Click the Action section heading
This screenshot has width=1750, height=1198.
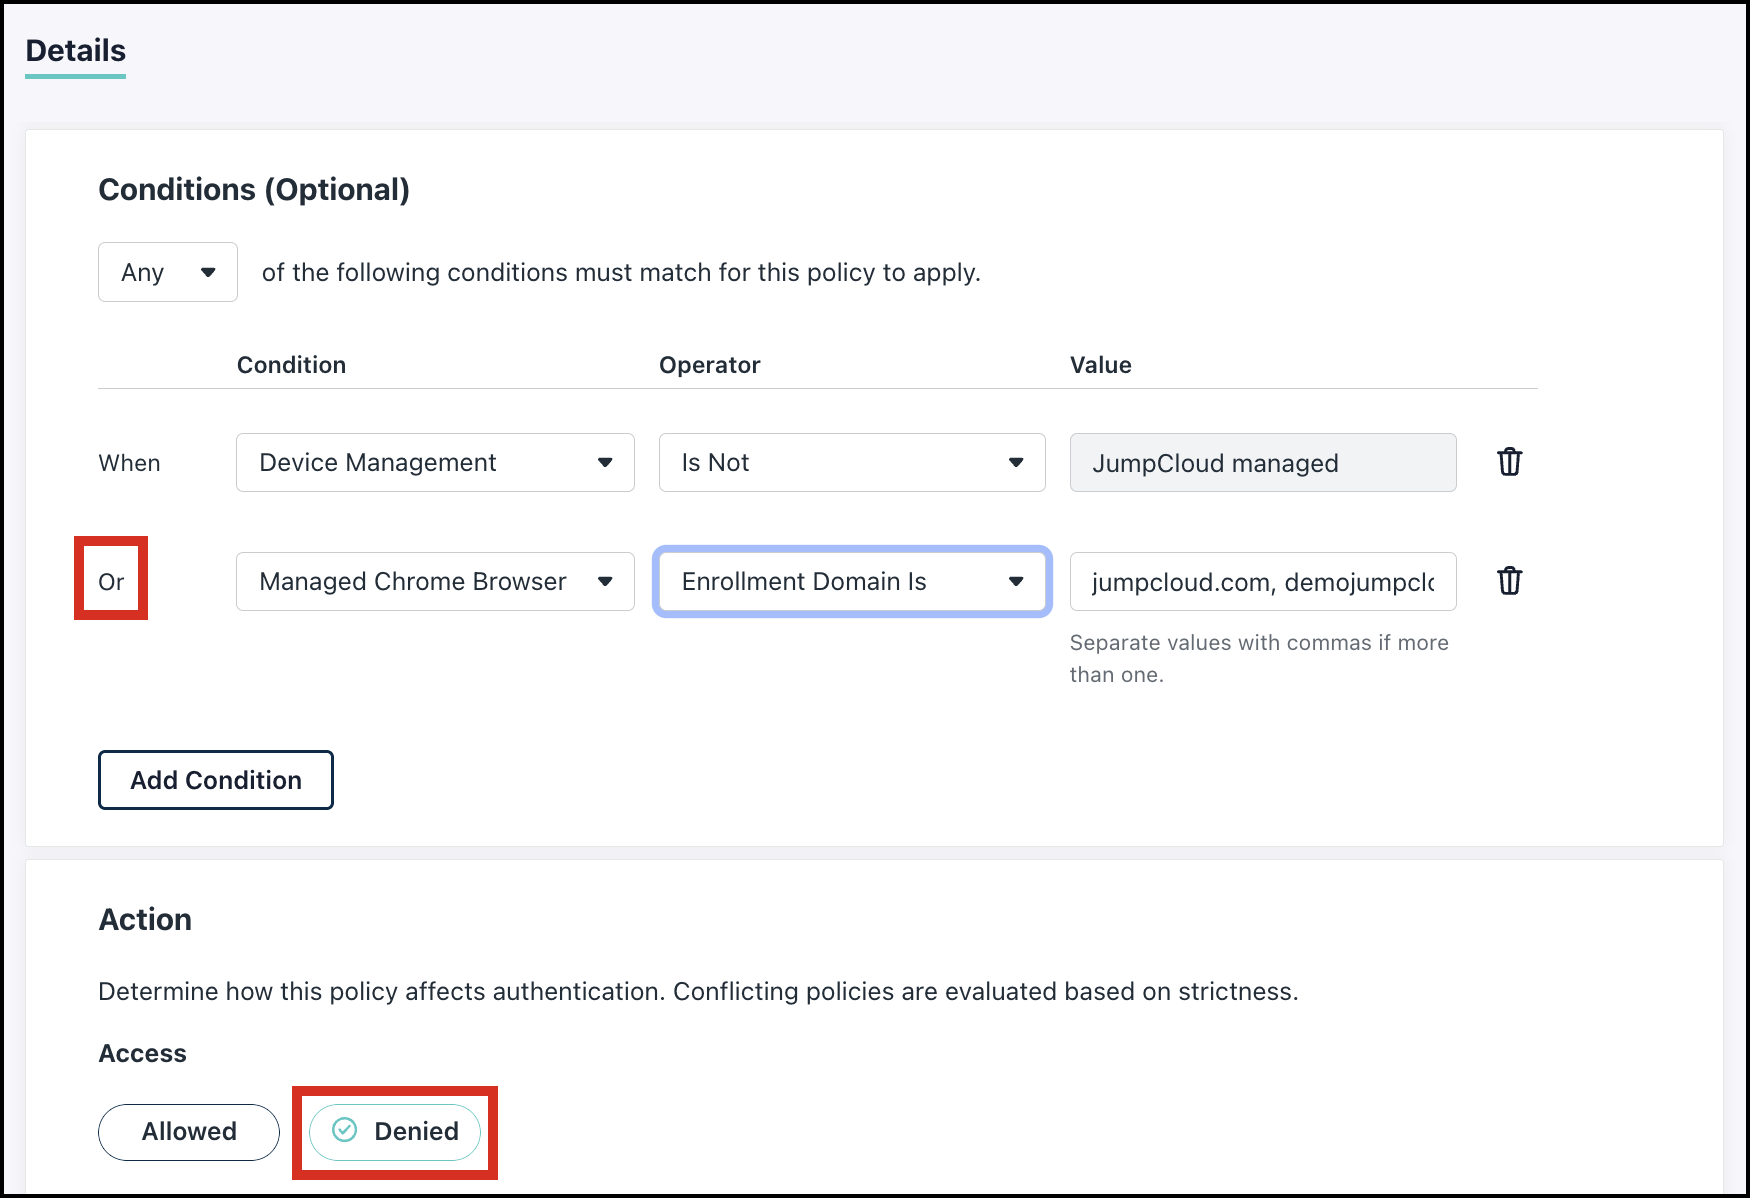(145, 920)
